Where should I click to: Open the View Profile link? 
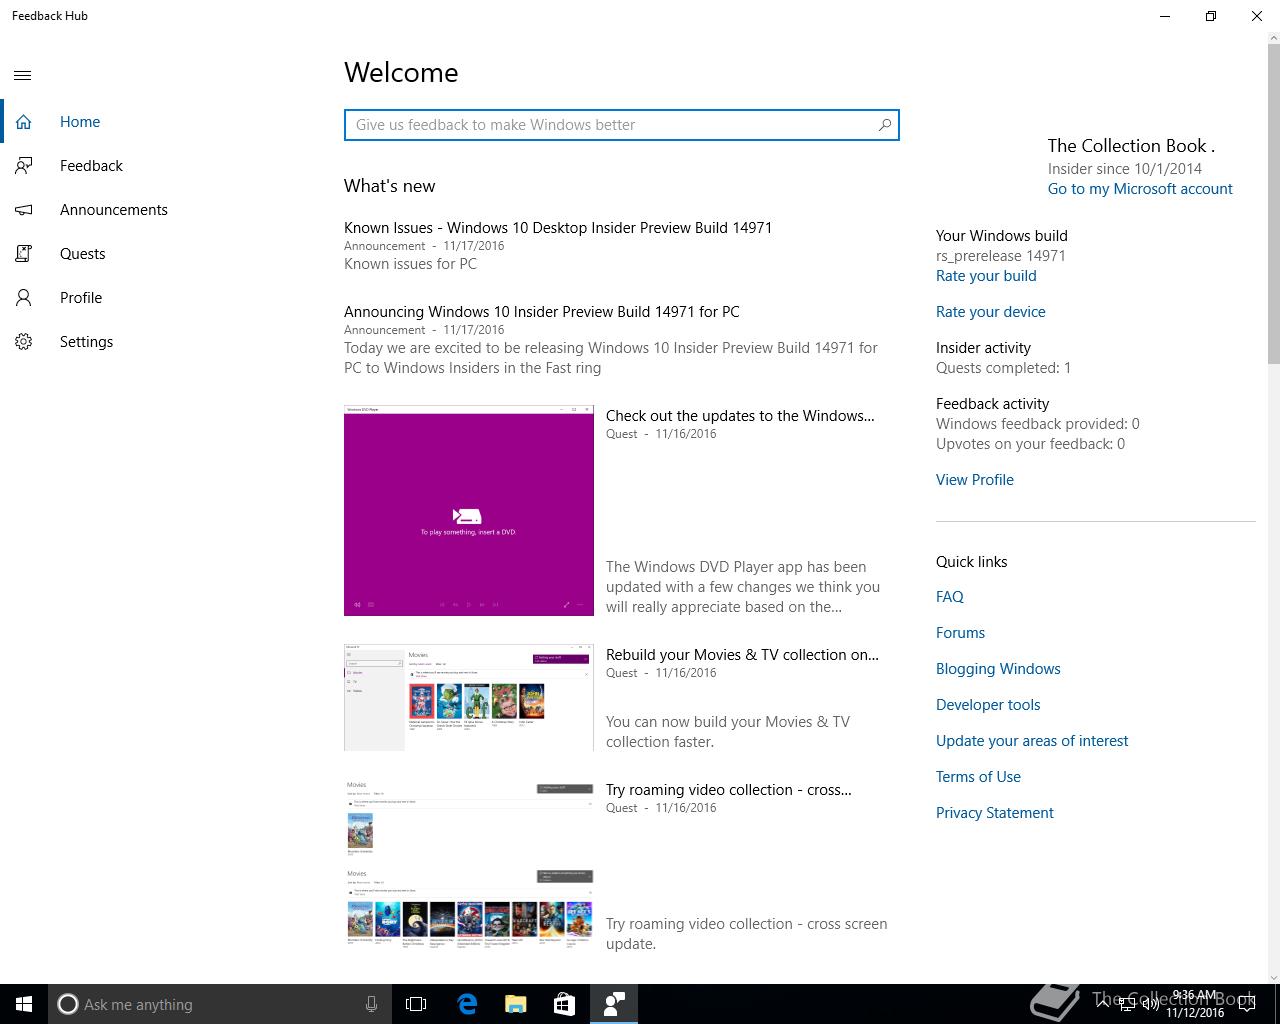pyautogui.click(x=975, y=480)
